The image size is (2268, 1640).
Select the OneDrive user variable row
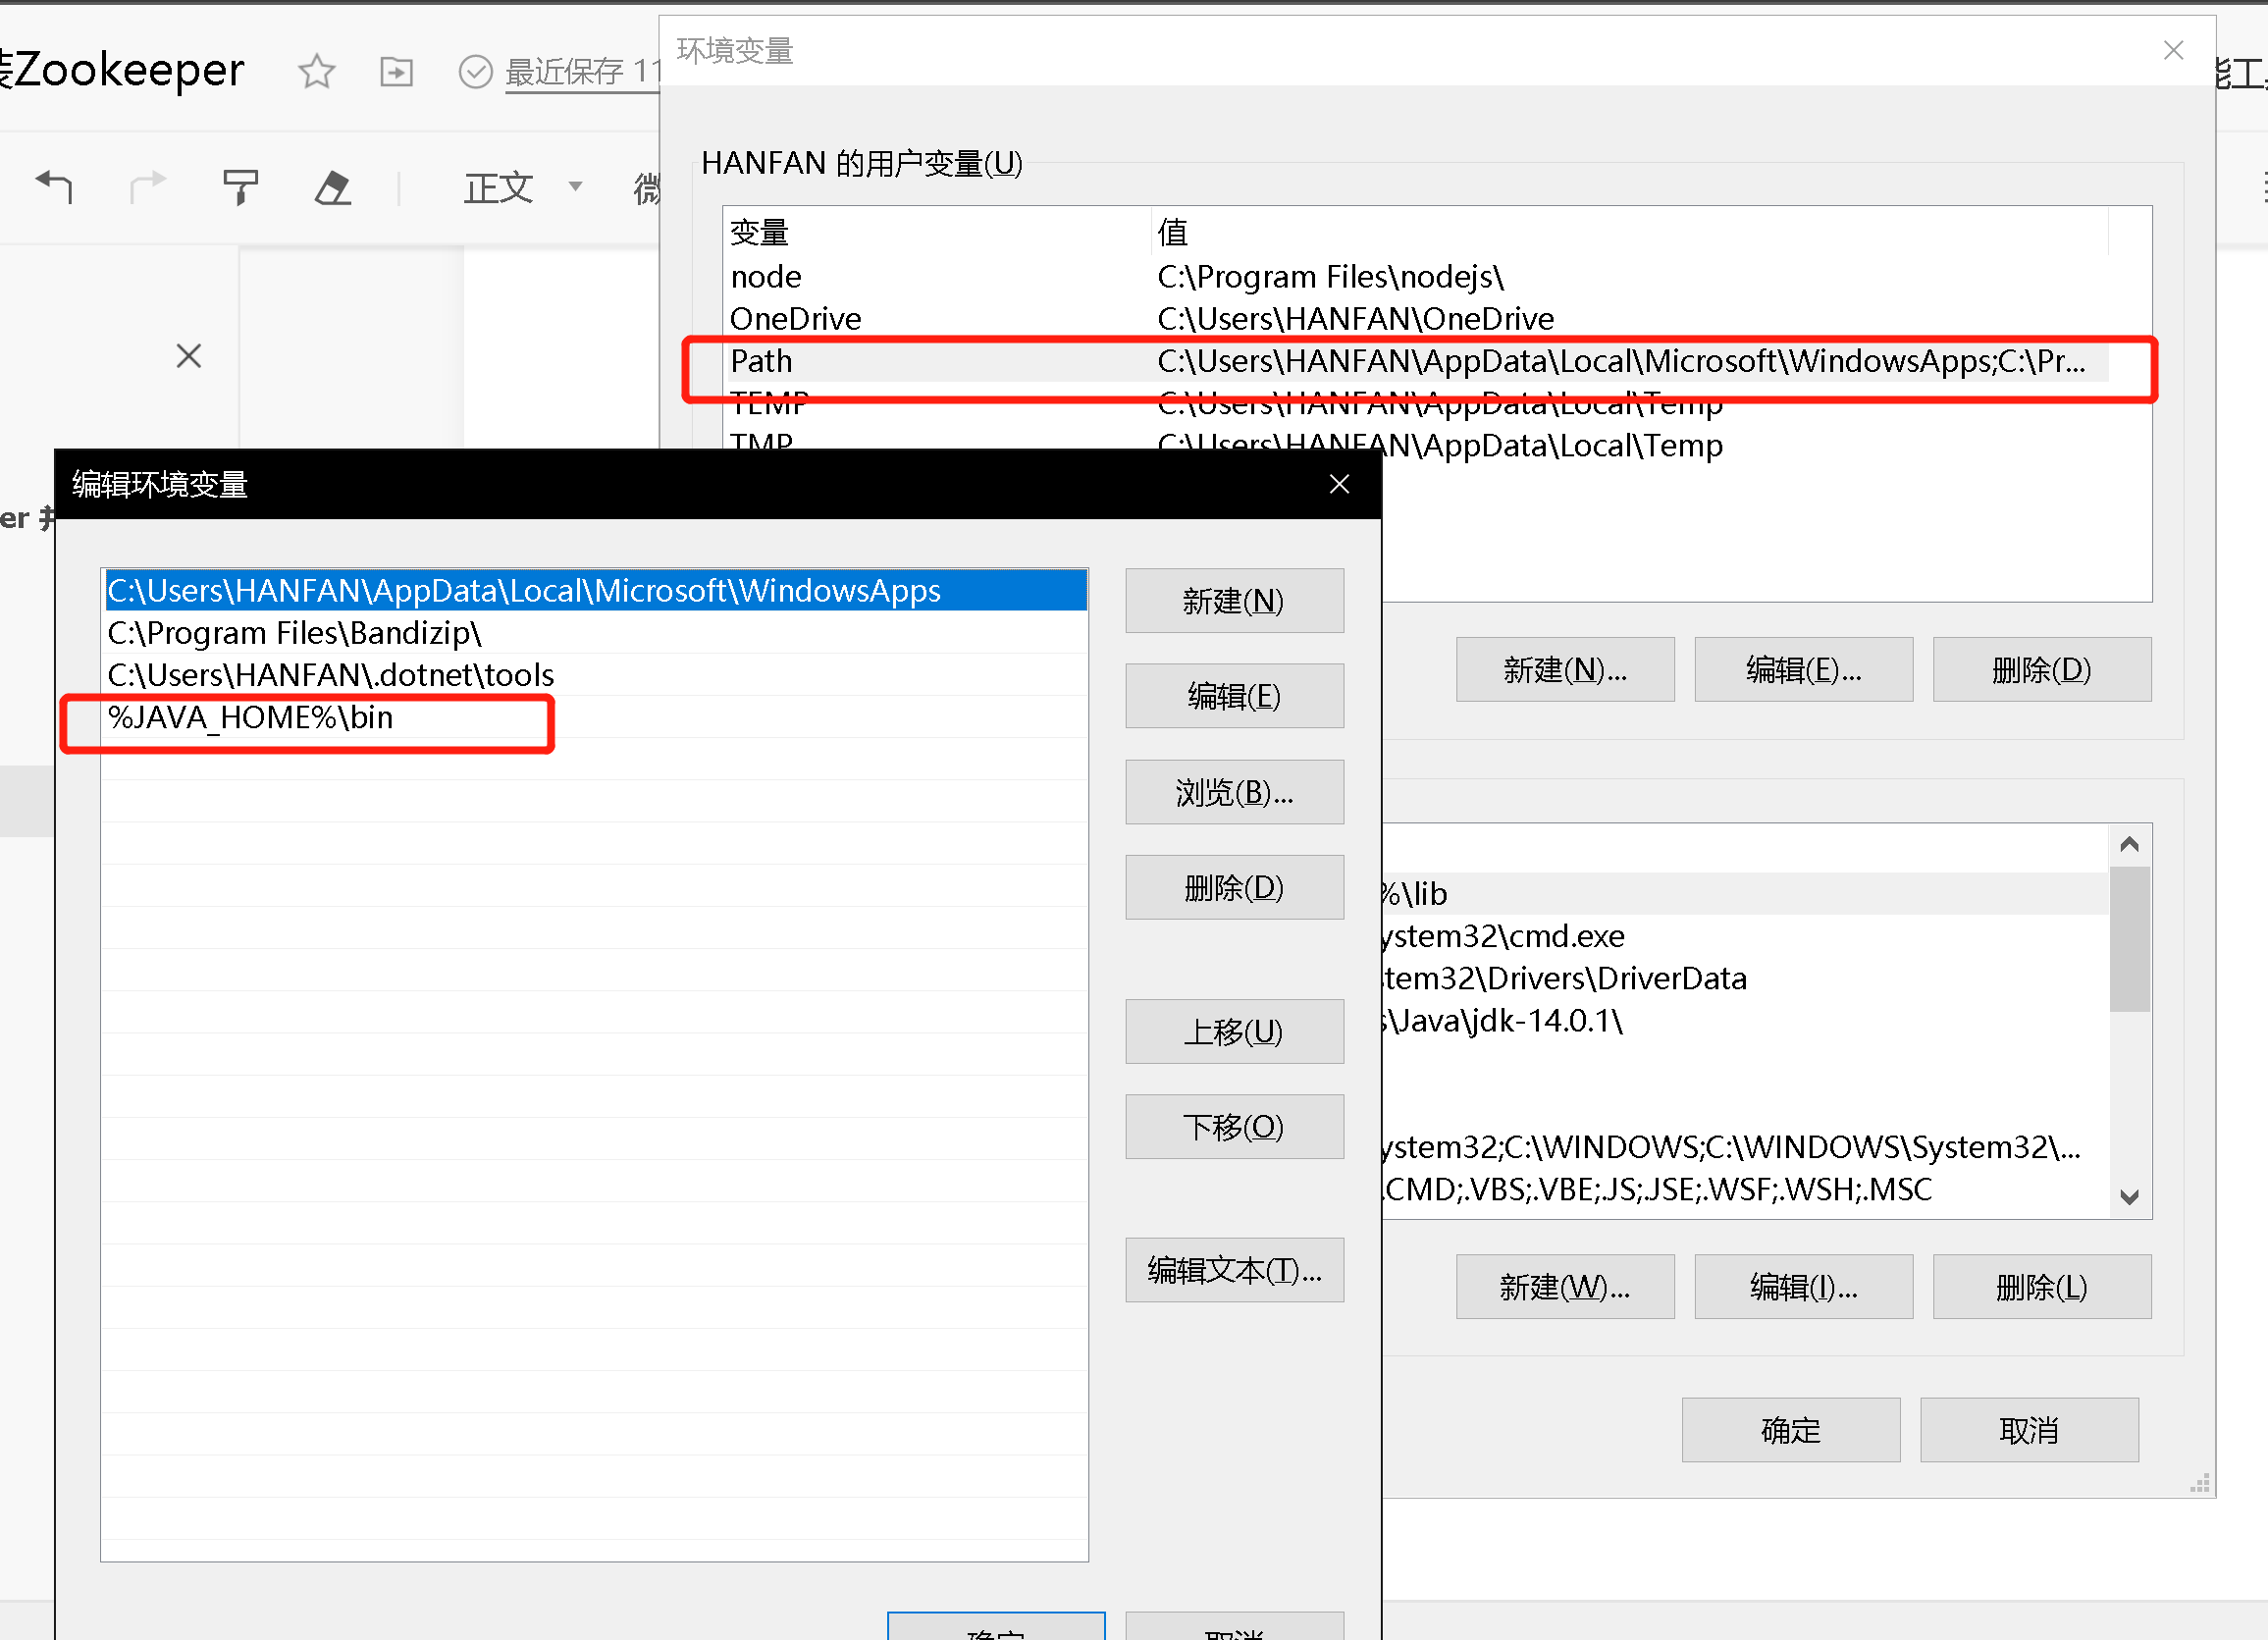[1416, 318]
